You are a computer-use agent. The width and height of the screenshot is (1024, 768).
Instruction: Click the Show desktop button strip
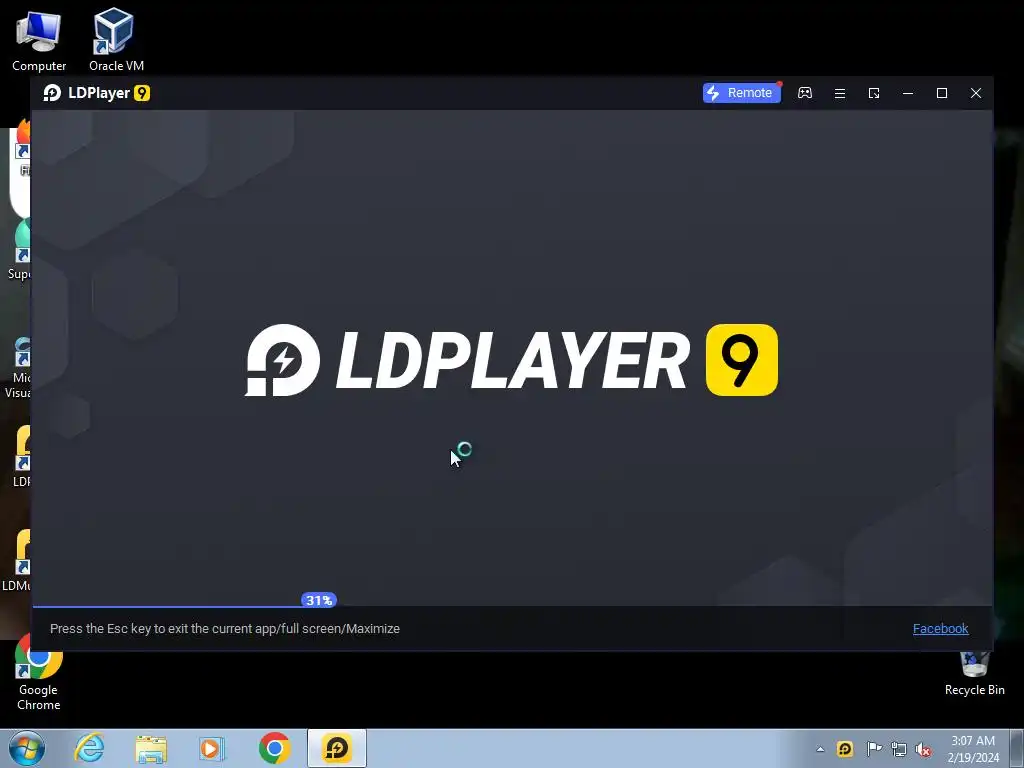1017,748
